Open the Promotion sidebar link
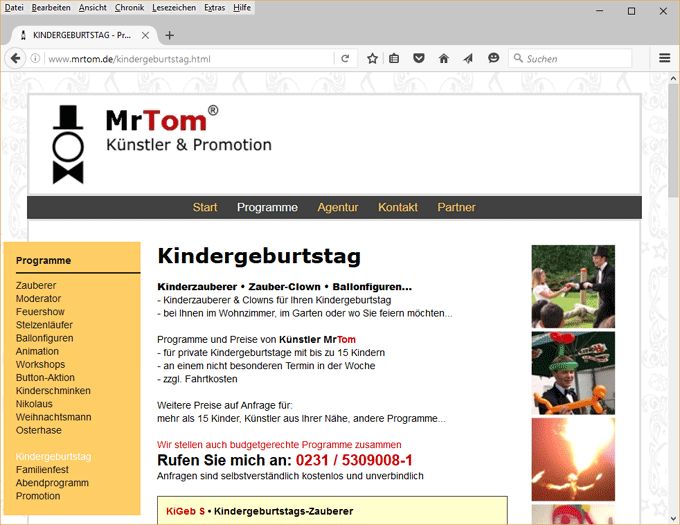 (x=38, y=496)
